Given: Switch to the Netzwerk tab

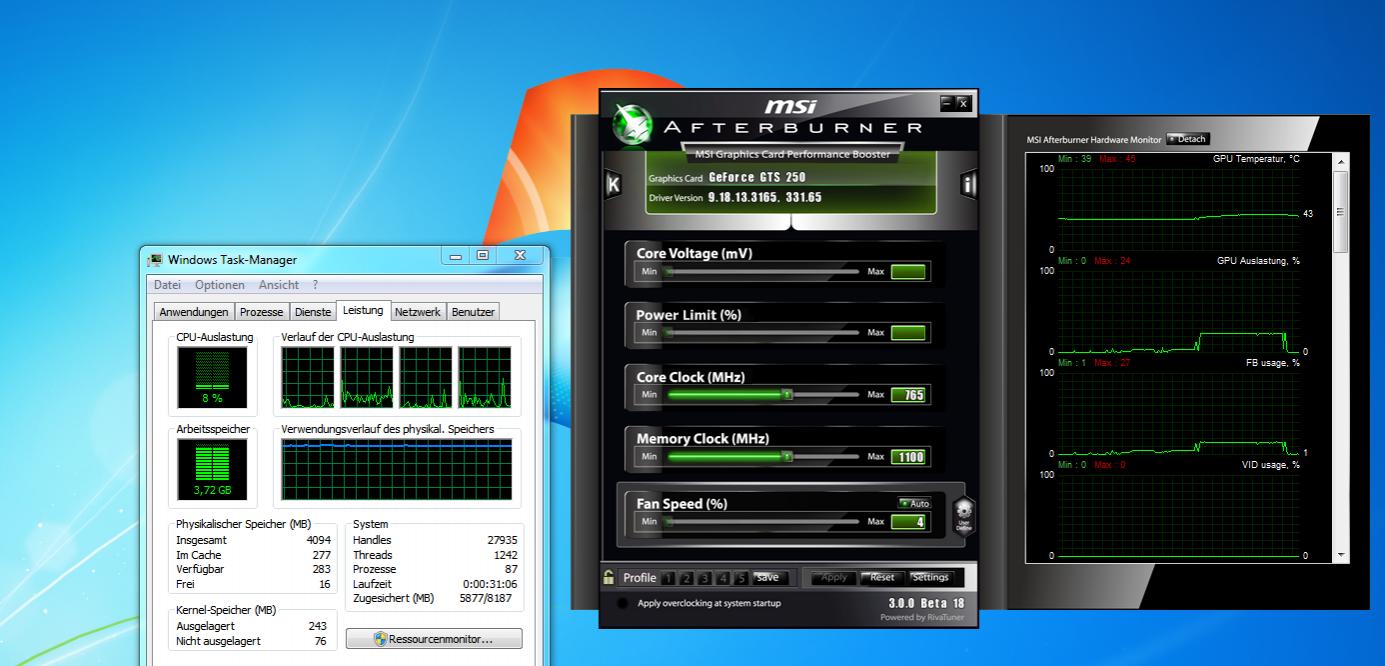Looking at the screenshot, I should pyautogui.click(x=417, y=312).
